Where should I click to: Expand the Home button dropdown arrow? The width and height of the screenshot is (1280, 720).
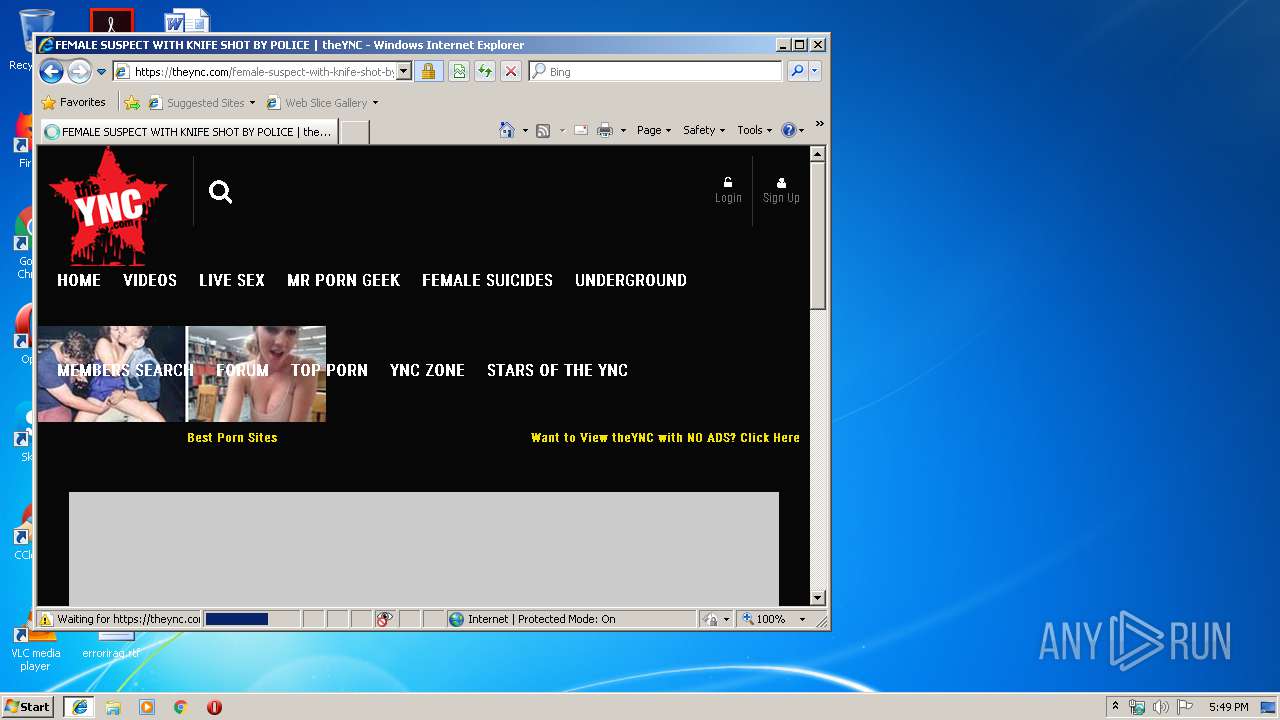coord(525,130)
